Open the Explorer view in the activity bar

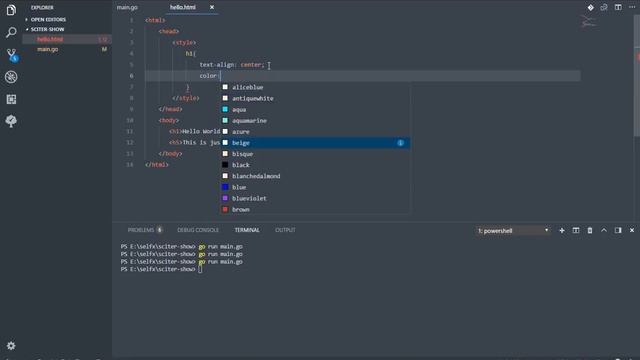point(11,10)
